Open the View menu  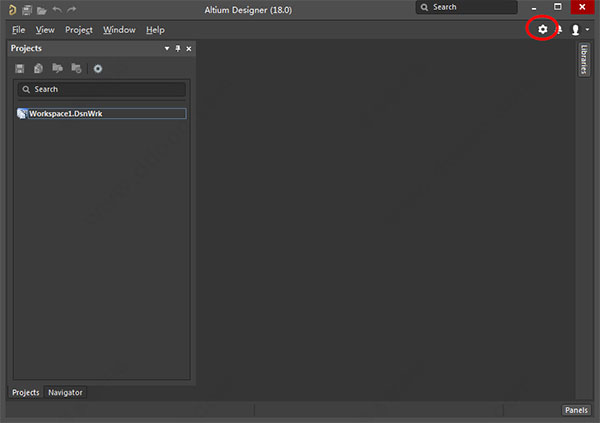coord(45,30)
